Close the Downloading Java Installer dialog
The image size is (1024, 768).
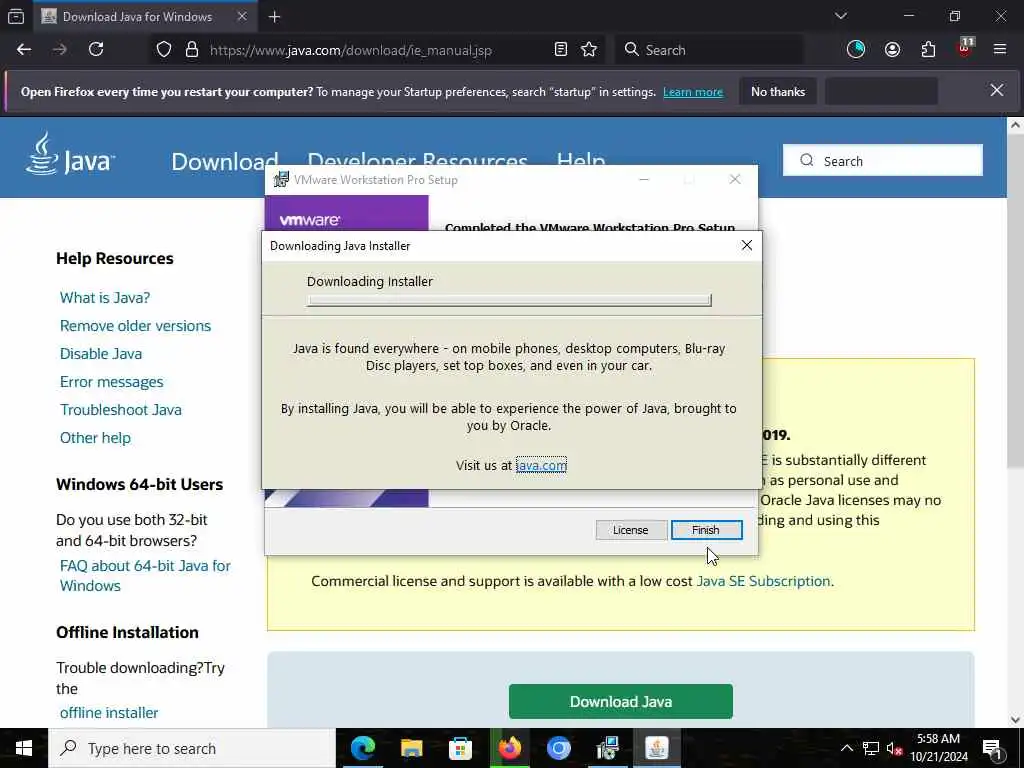746,246
